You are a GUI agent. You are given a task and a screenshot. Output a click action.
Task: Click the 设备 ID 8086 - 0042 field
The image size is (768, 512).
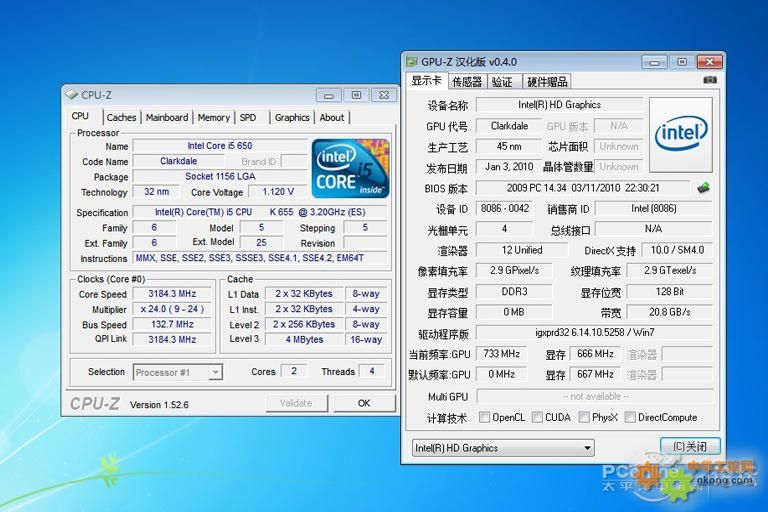tap(504, 209)
